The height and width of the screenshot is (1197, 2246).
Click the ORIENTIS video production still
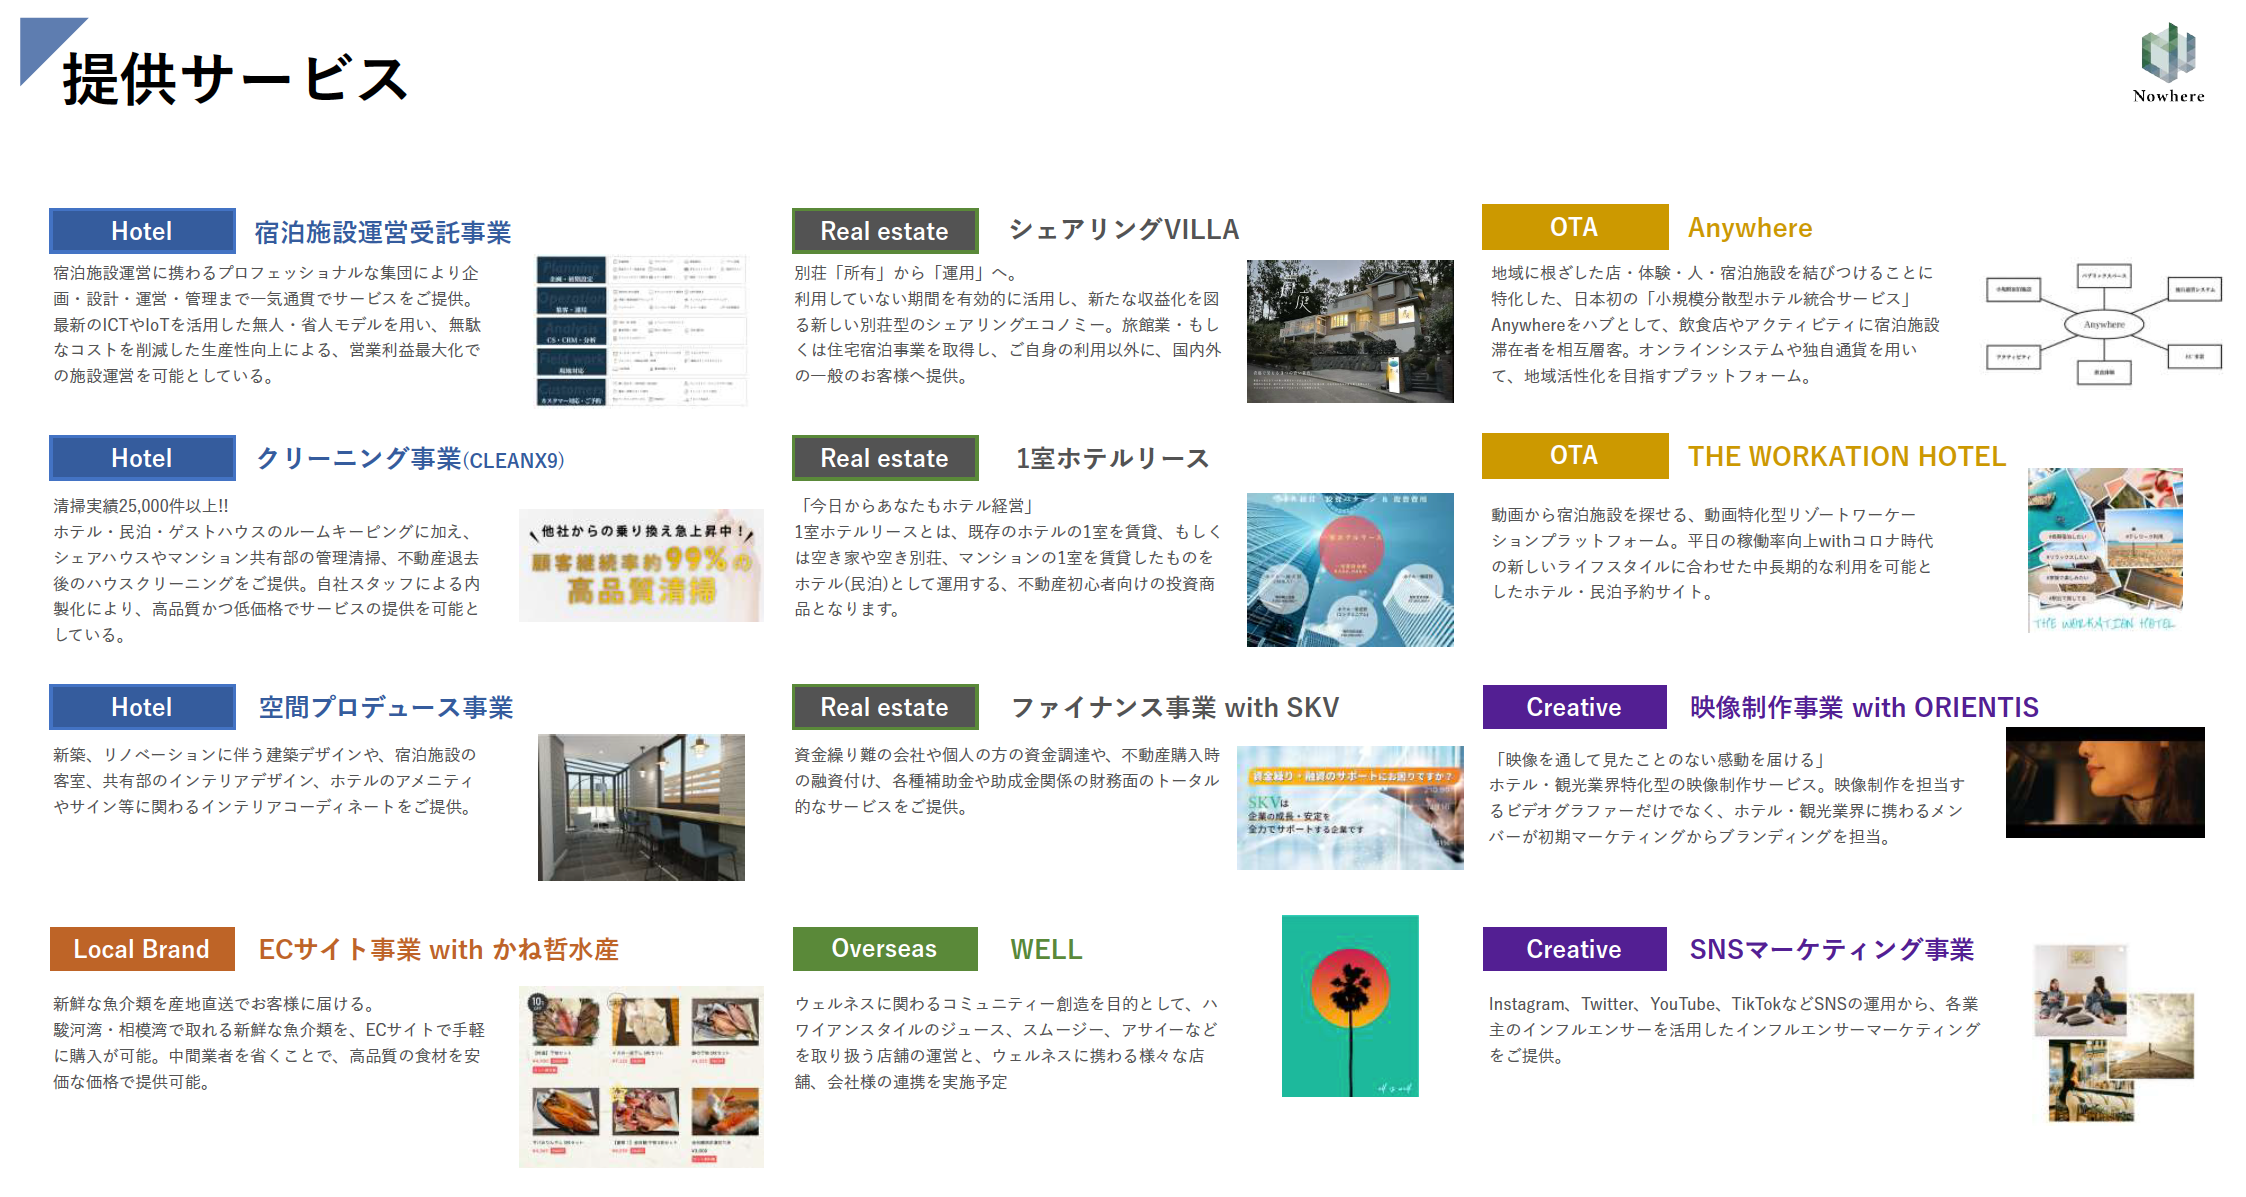tap(2104, 782)
